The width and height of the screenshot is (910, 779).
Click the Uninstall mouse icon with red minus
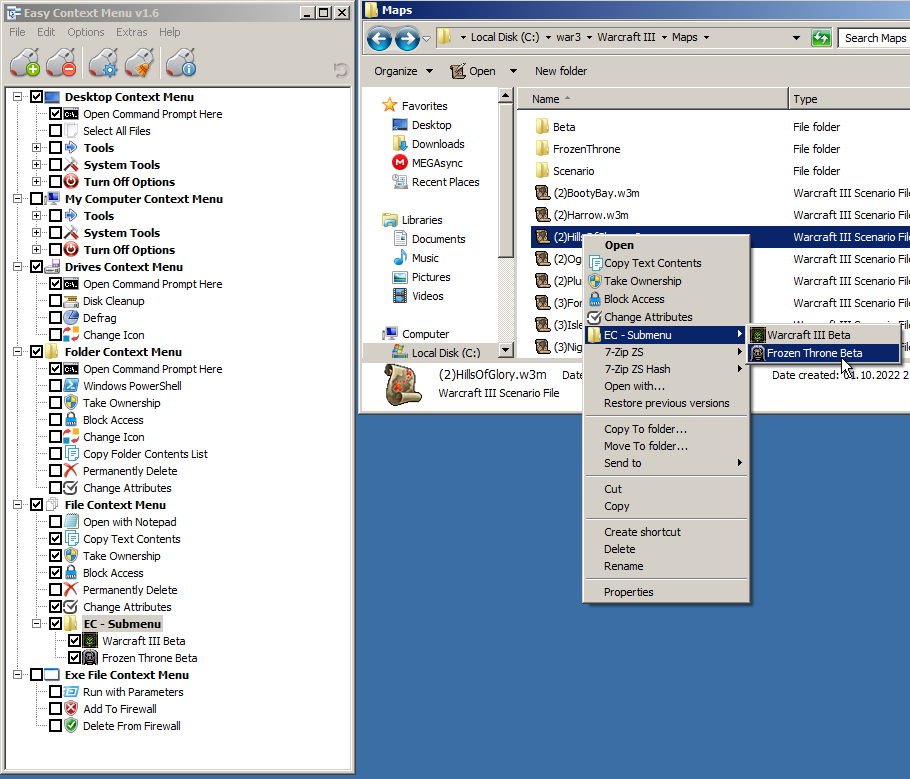pos(62,63)
